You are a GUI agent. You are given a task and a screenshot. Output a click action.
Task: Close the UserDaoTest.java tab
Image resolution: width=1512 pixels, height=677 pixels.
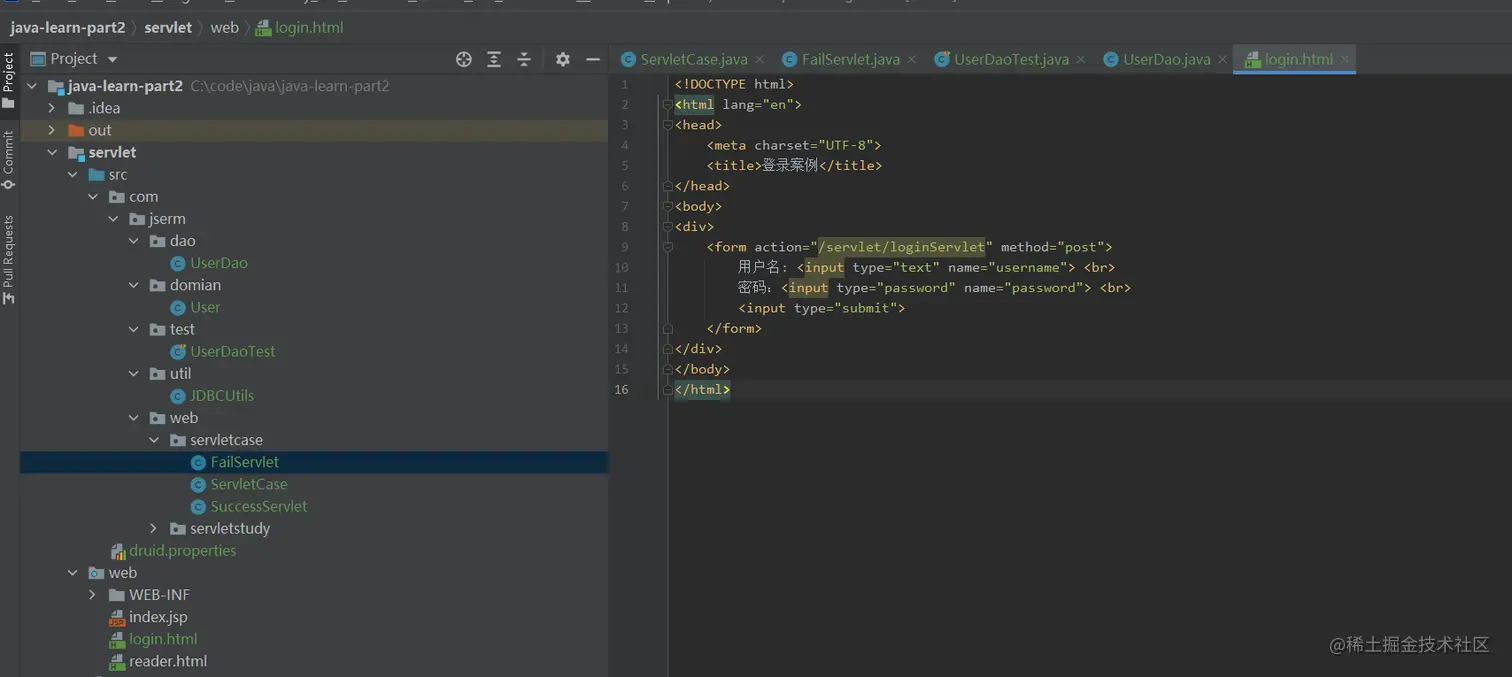(1081, 60)
